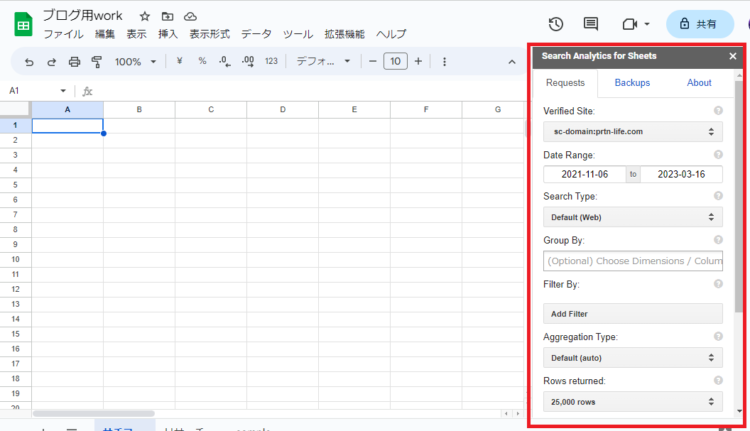Viewport: 750px width, 431px height.
Task: Select column D header
Action: pyautogui.click(x=283, y=110)
